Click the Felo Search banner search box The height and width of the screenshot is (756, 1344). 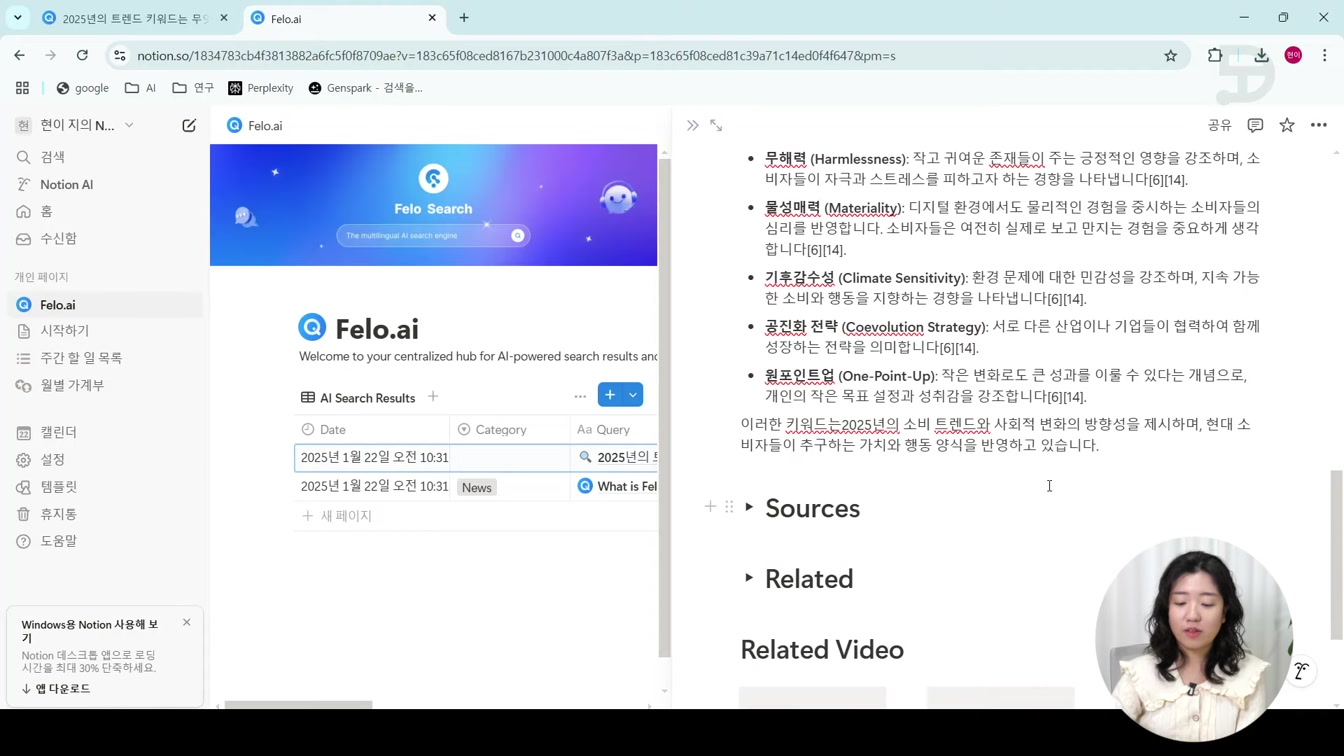(x=433, y=236)
